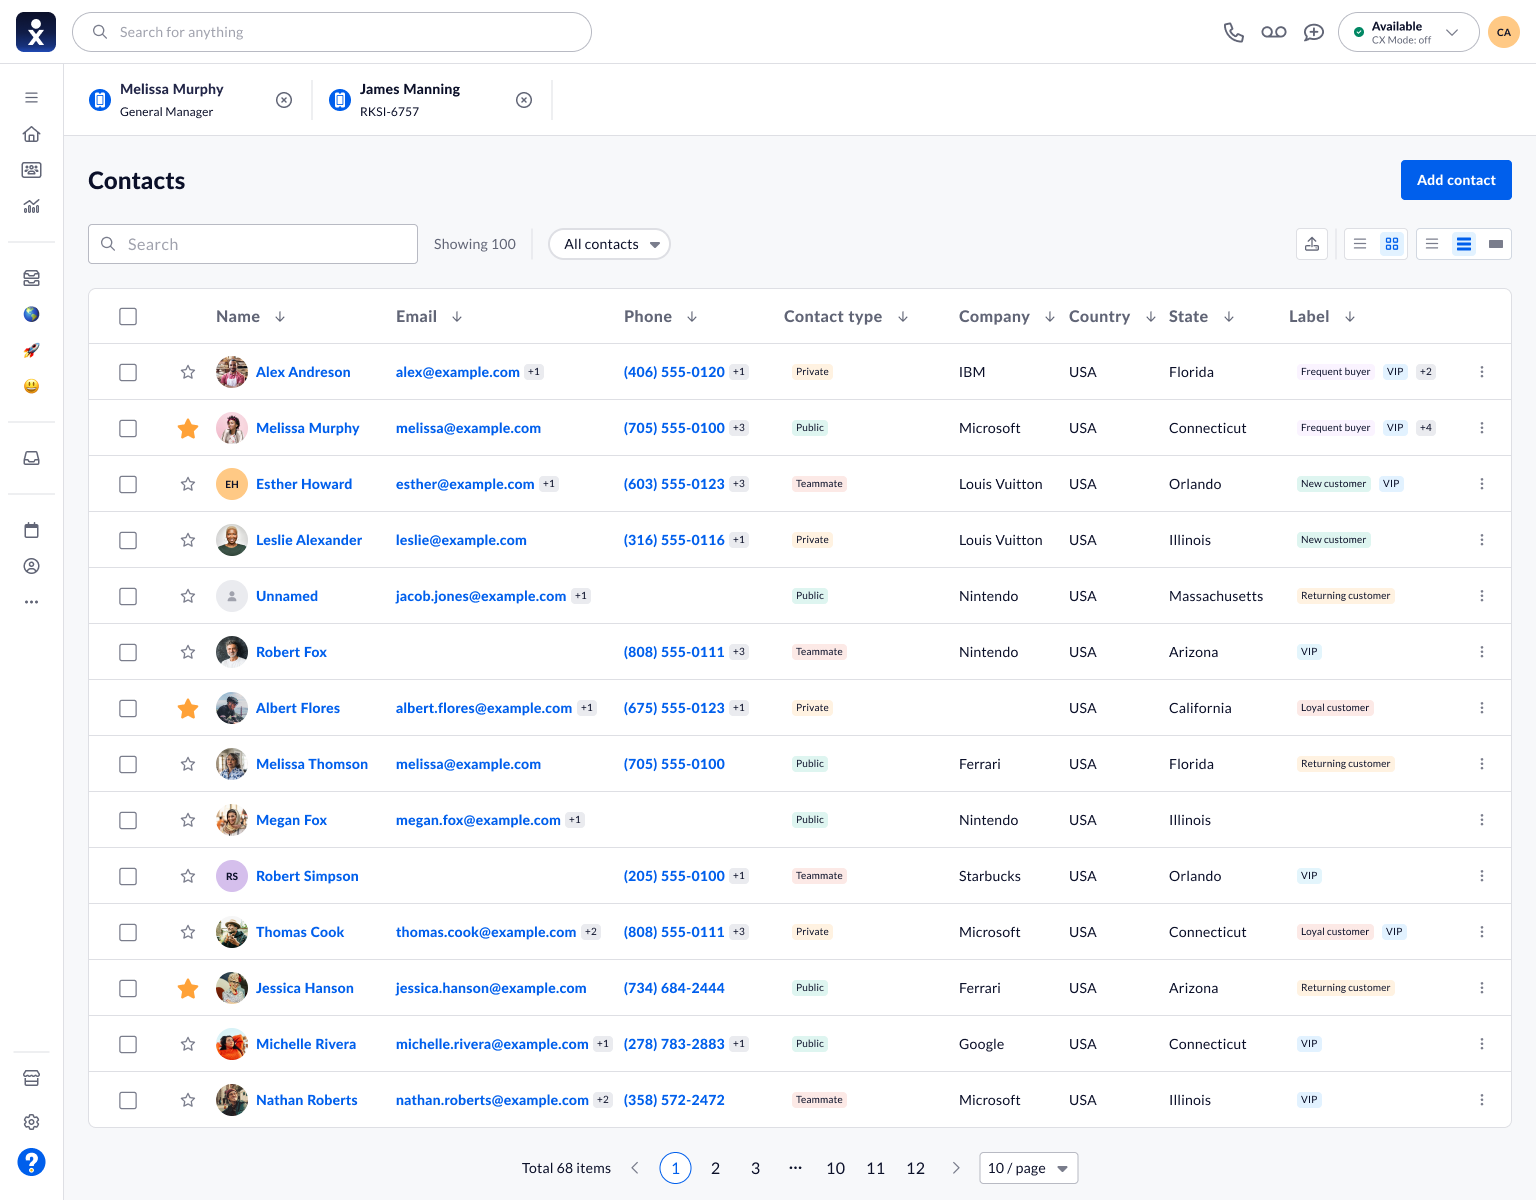Open the analytics chart icon in sidebar
Screen dimensions: 1536x1200
point(32,206)
